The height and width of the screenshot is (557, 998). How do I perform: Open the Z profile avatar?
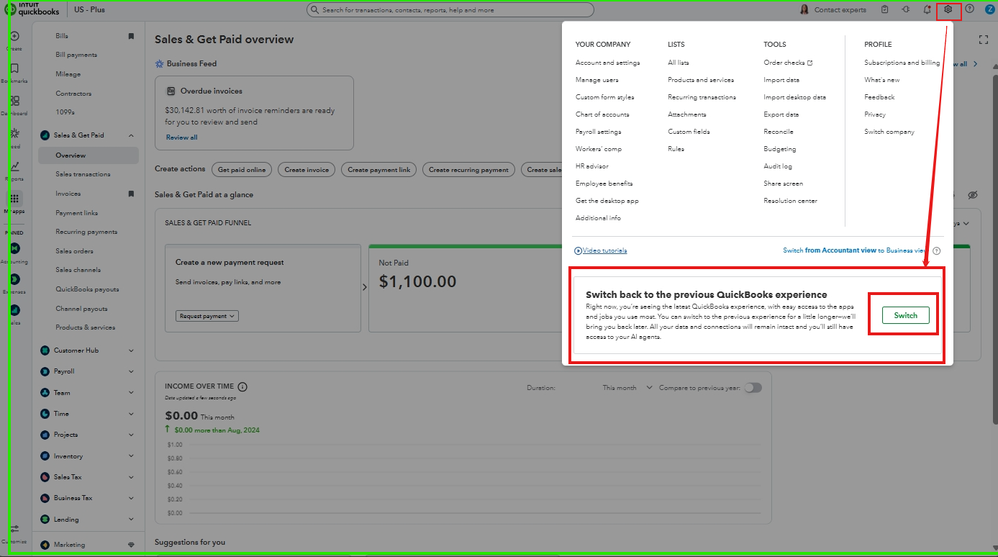tap(990, 10)
